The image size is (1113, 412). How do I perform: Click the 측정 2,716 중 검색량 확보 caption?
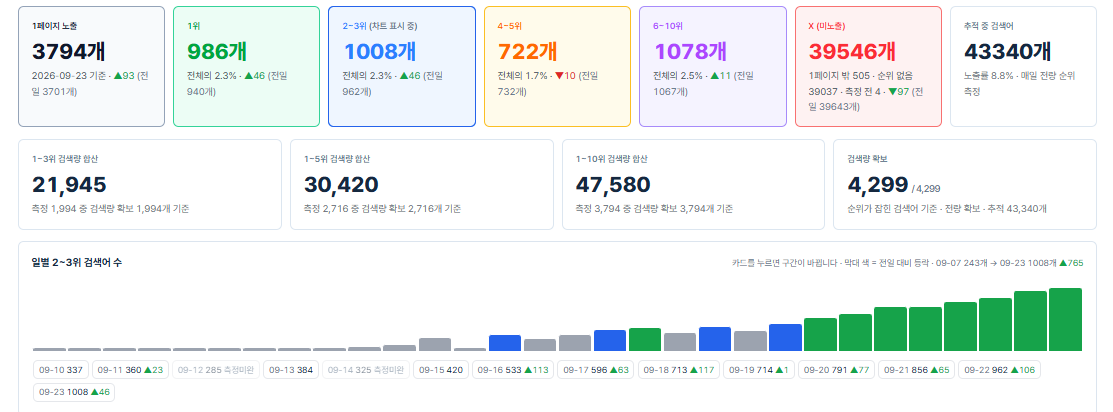coord(382,209)
